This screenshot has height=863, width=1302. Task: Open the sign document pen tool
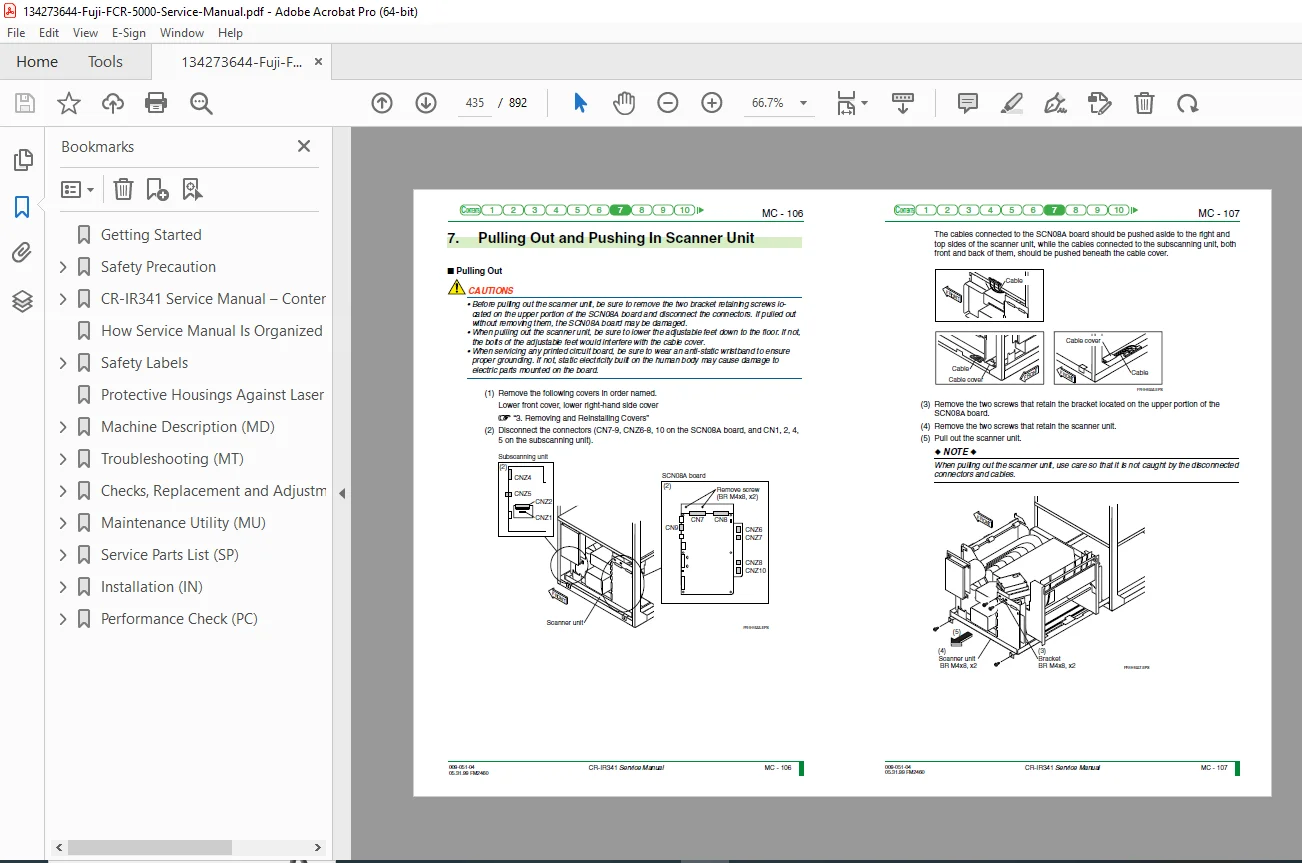[1055, 103]
